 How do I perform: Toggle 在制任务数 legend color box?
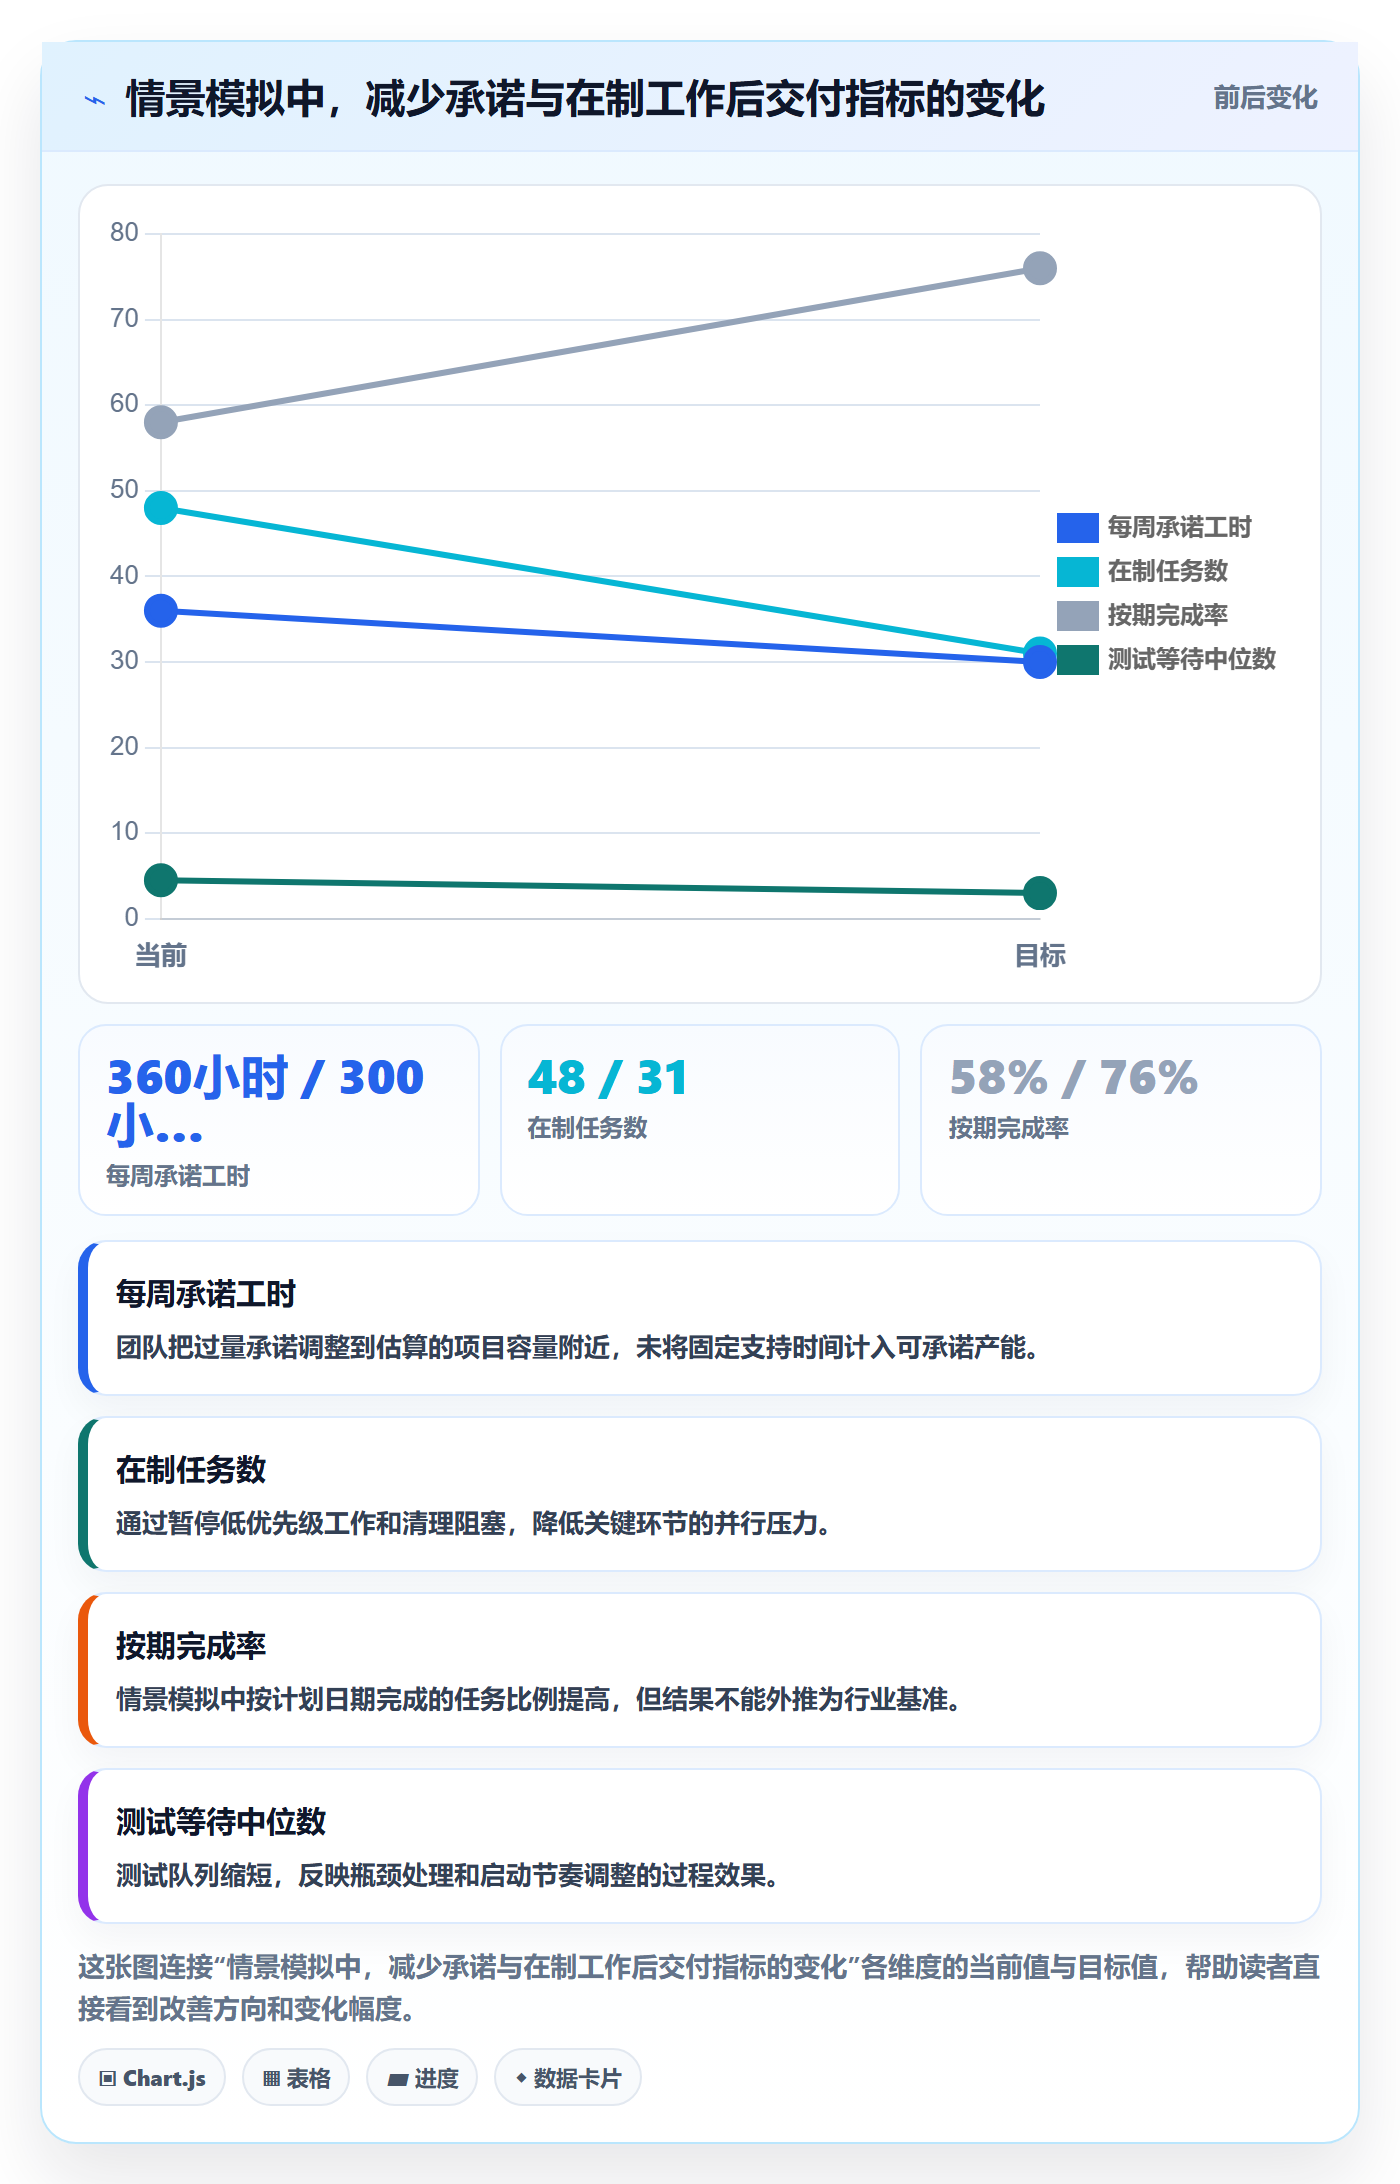click(1077, 571)
